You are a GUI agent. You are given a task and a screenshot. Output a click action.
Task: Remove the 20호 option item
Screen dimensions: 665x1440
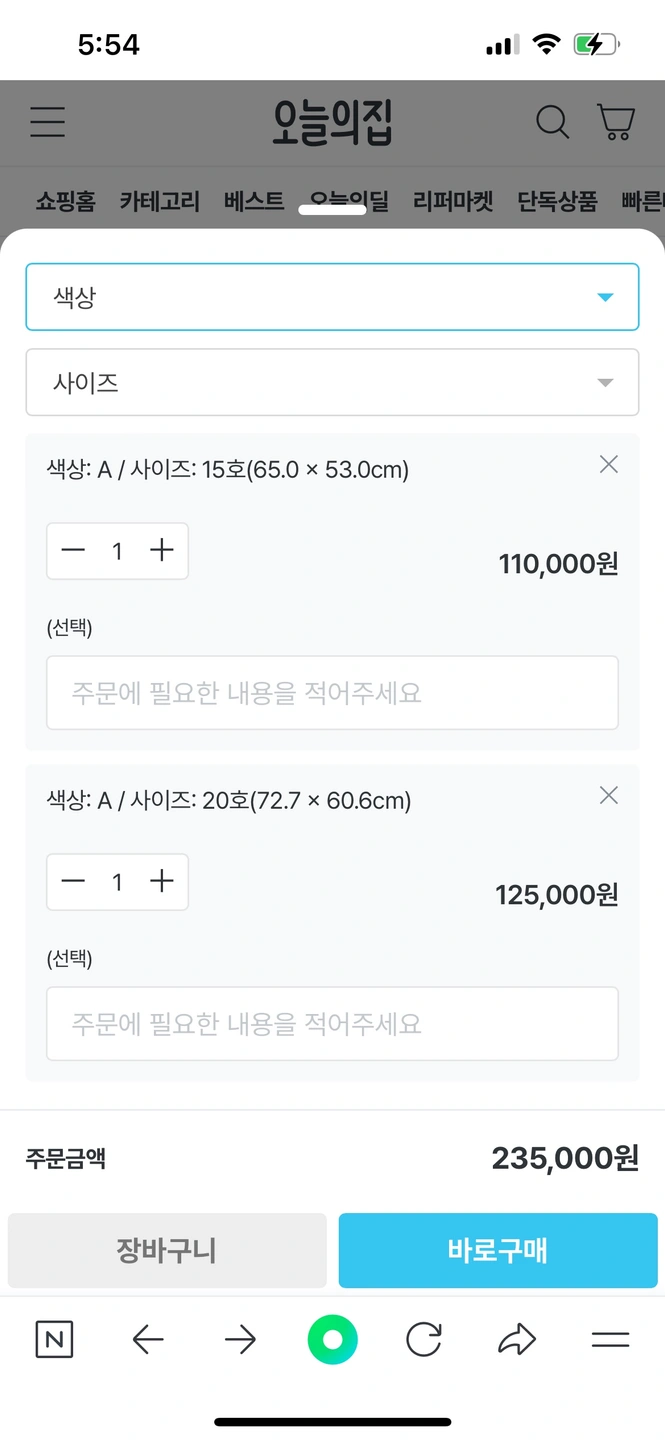pos(608,795)
